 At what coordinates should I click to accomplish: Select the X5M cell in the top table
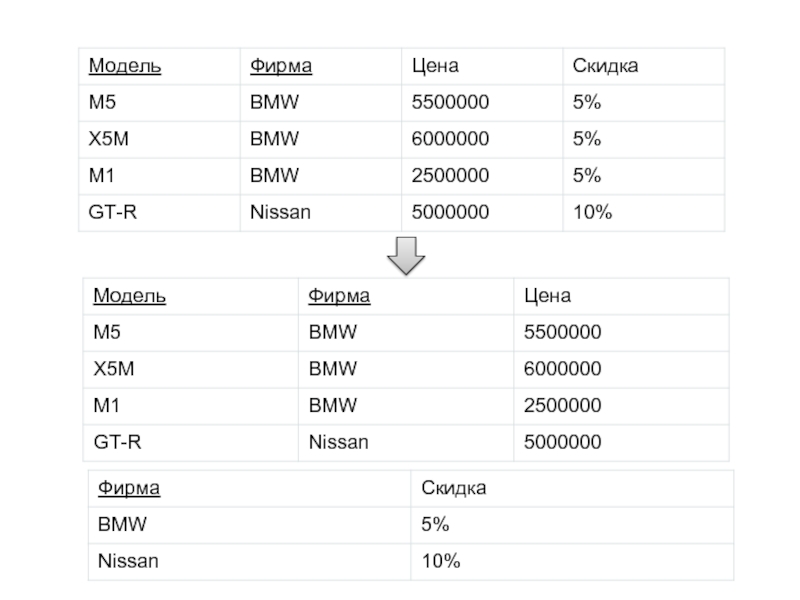(x=109, y=140)
